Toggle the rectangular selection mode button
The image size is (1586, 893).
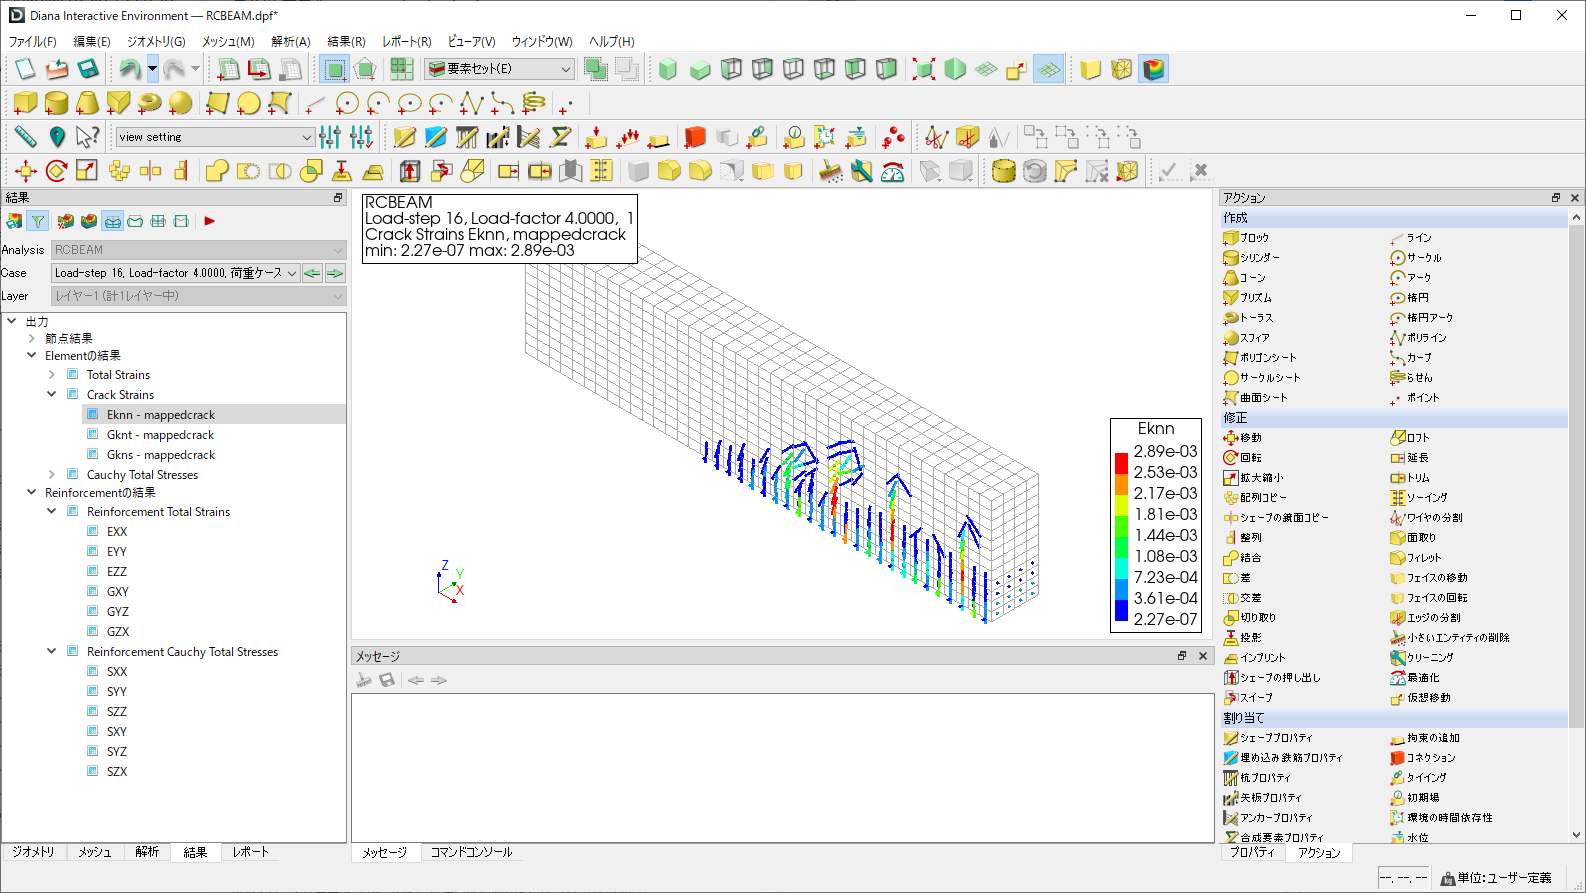(x=335, y=69)
